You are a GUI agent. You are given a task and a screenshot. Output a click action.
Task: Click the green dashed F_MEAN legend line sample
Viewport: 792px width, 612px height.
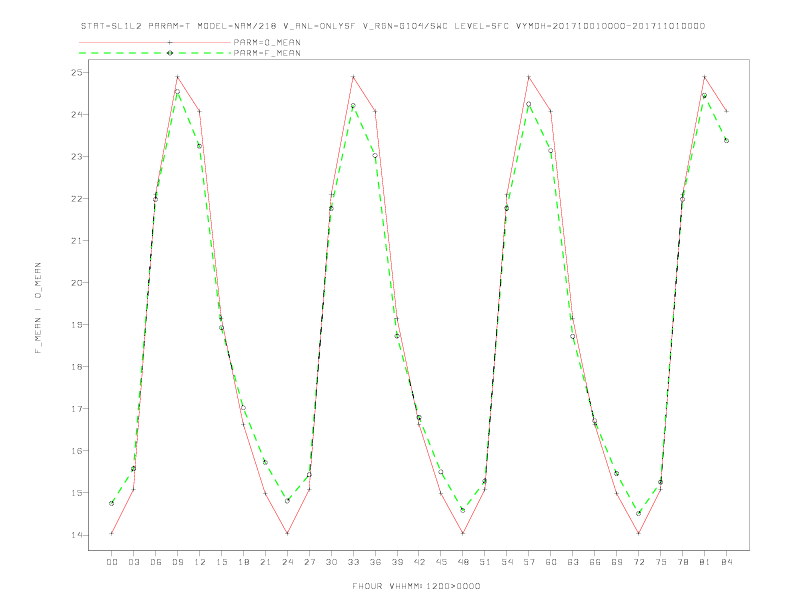click(155, 53)
